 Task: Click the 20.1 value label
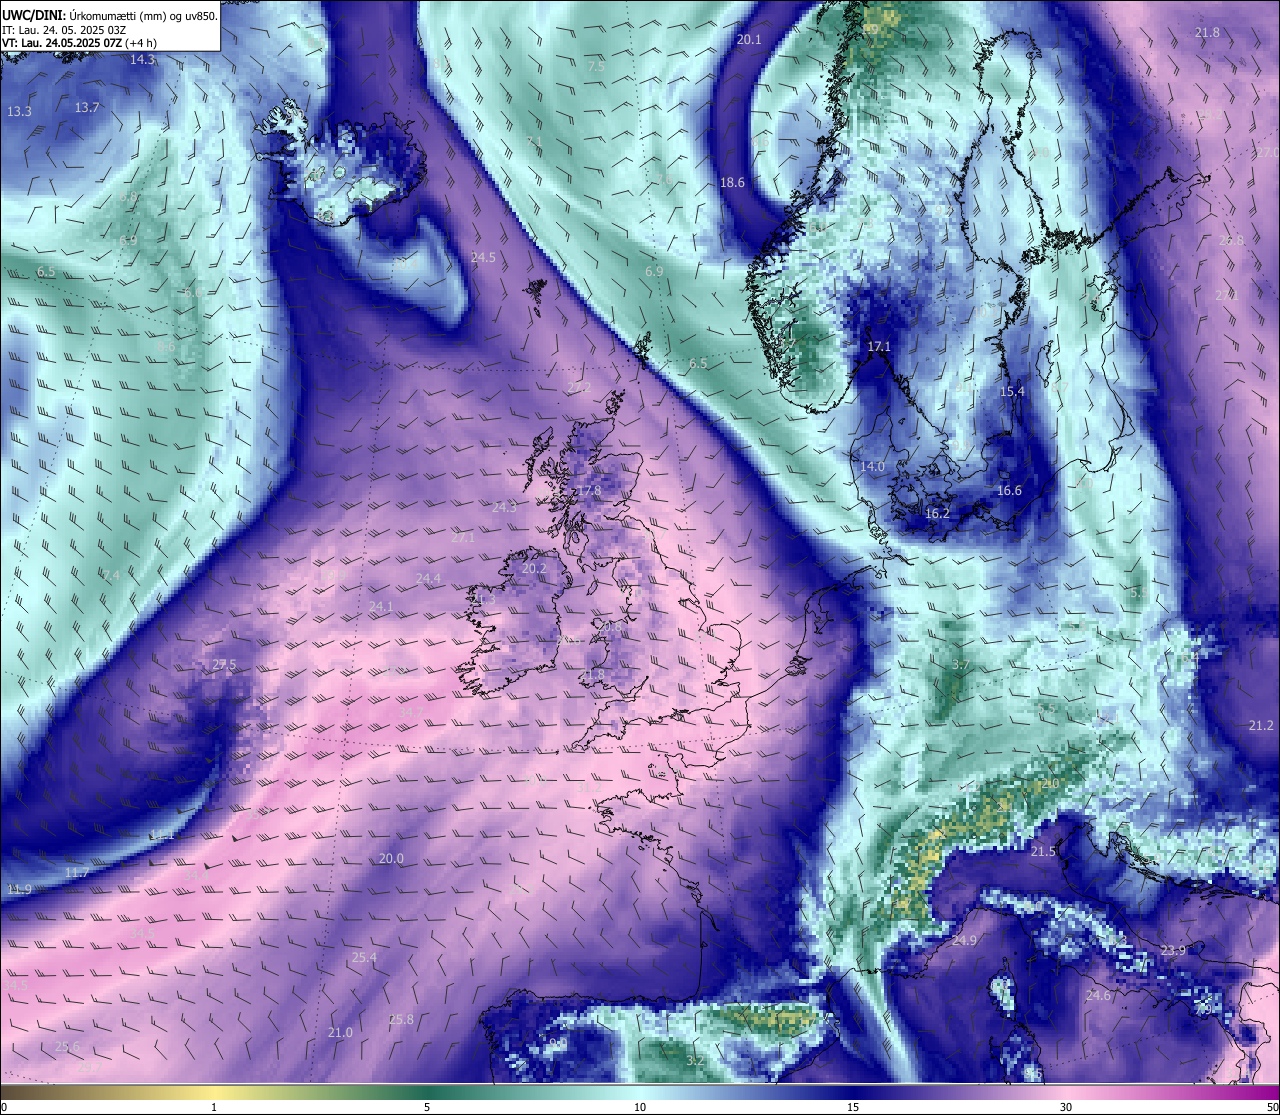point(749,40)
